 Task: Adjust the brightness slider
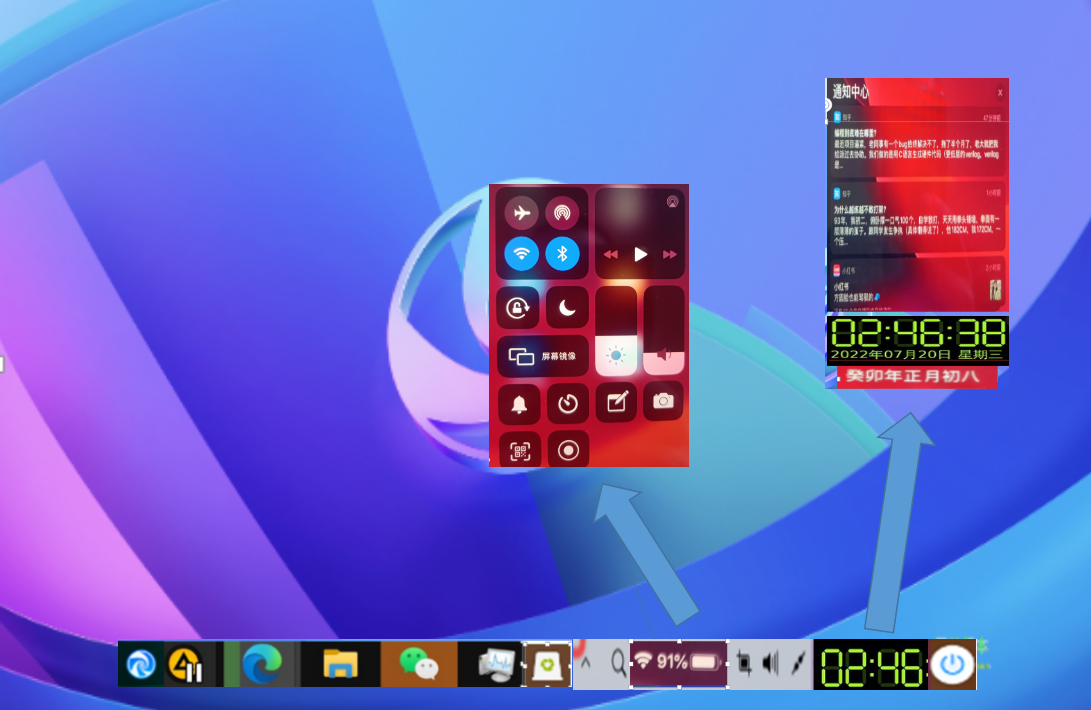click(x=616, y=331)
